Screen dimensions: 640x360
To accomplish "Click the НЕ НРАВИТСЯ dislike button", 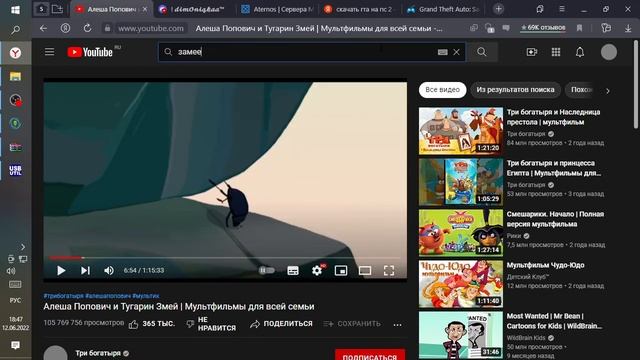I will pyautogui.click(x=211, y=324).
